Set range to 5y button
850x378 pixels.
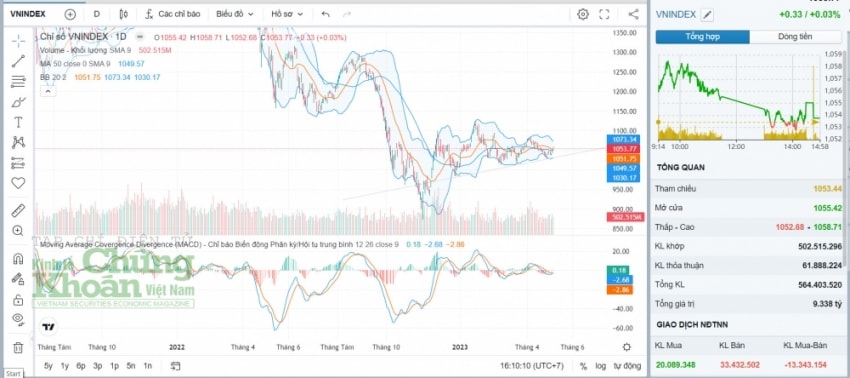[x=48, y=366]
